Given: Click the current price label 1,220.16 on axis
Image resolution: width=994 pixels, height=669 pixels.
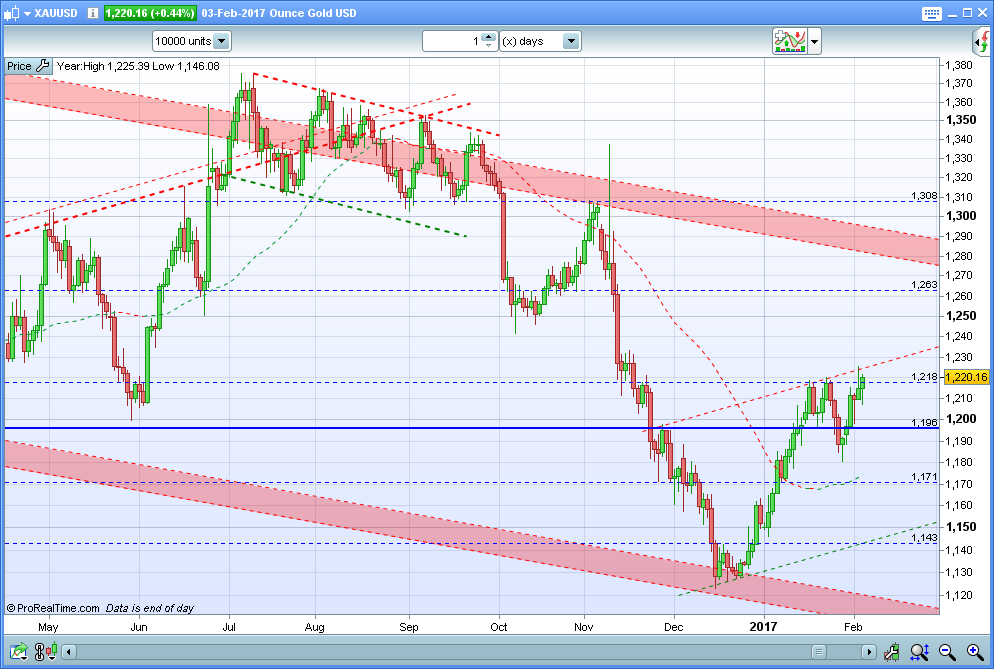Looking at the screenshot, I should click(966, 377).
